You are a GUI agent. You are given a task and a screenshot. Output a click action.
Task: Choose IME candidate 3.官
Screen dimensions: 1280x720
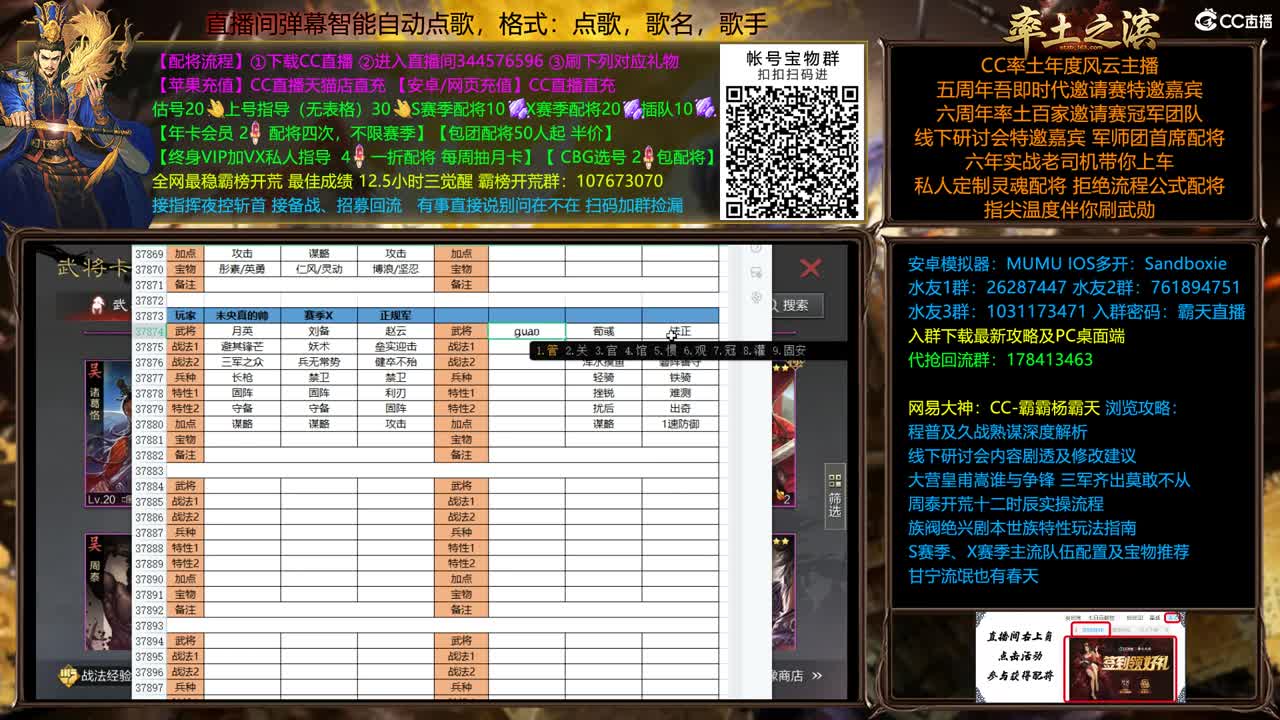coord(605,350)
